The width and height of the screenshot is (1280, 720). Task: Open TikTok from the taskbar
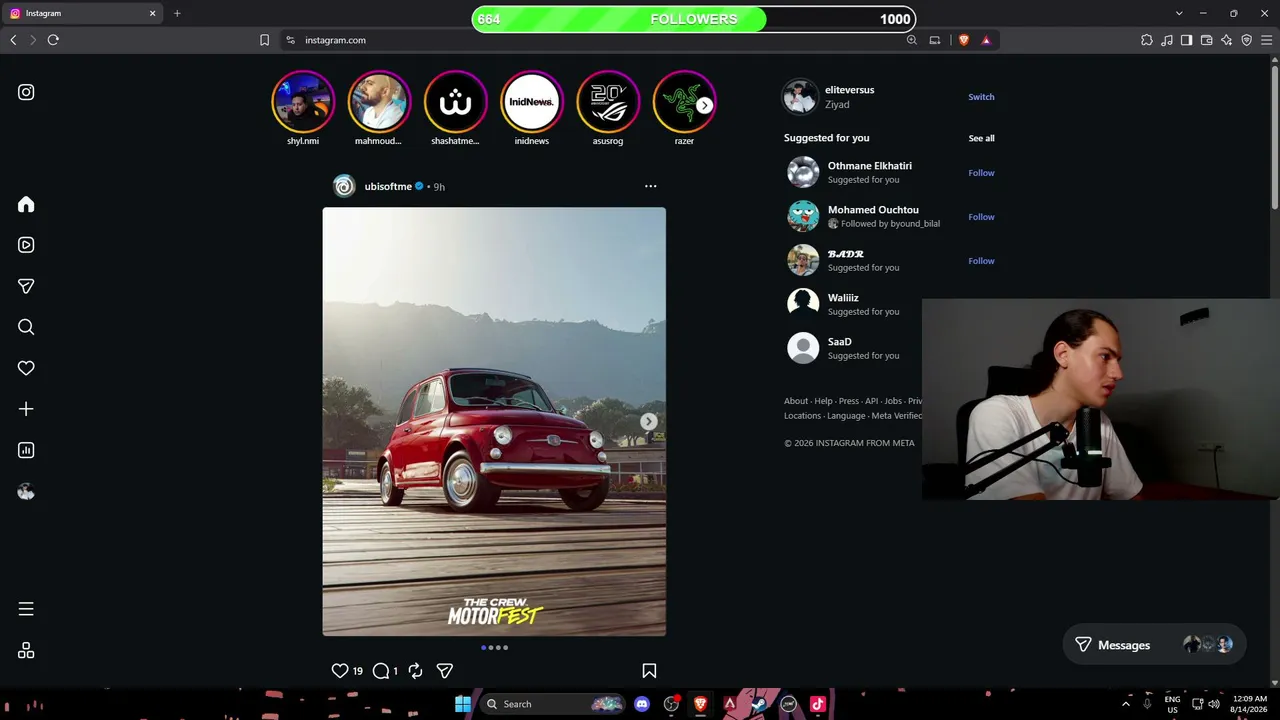tap(817, 704)
